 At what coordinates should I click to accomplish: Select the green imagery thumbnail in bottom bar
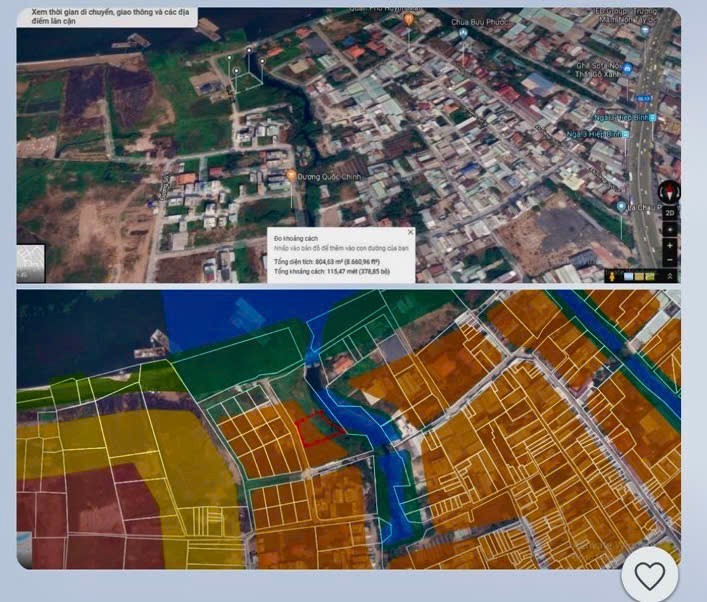651,276
